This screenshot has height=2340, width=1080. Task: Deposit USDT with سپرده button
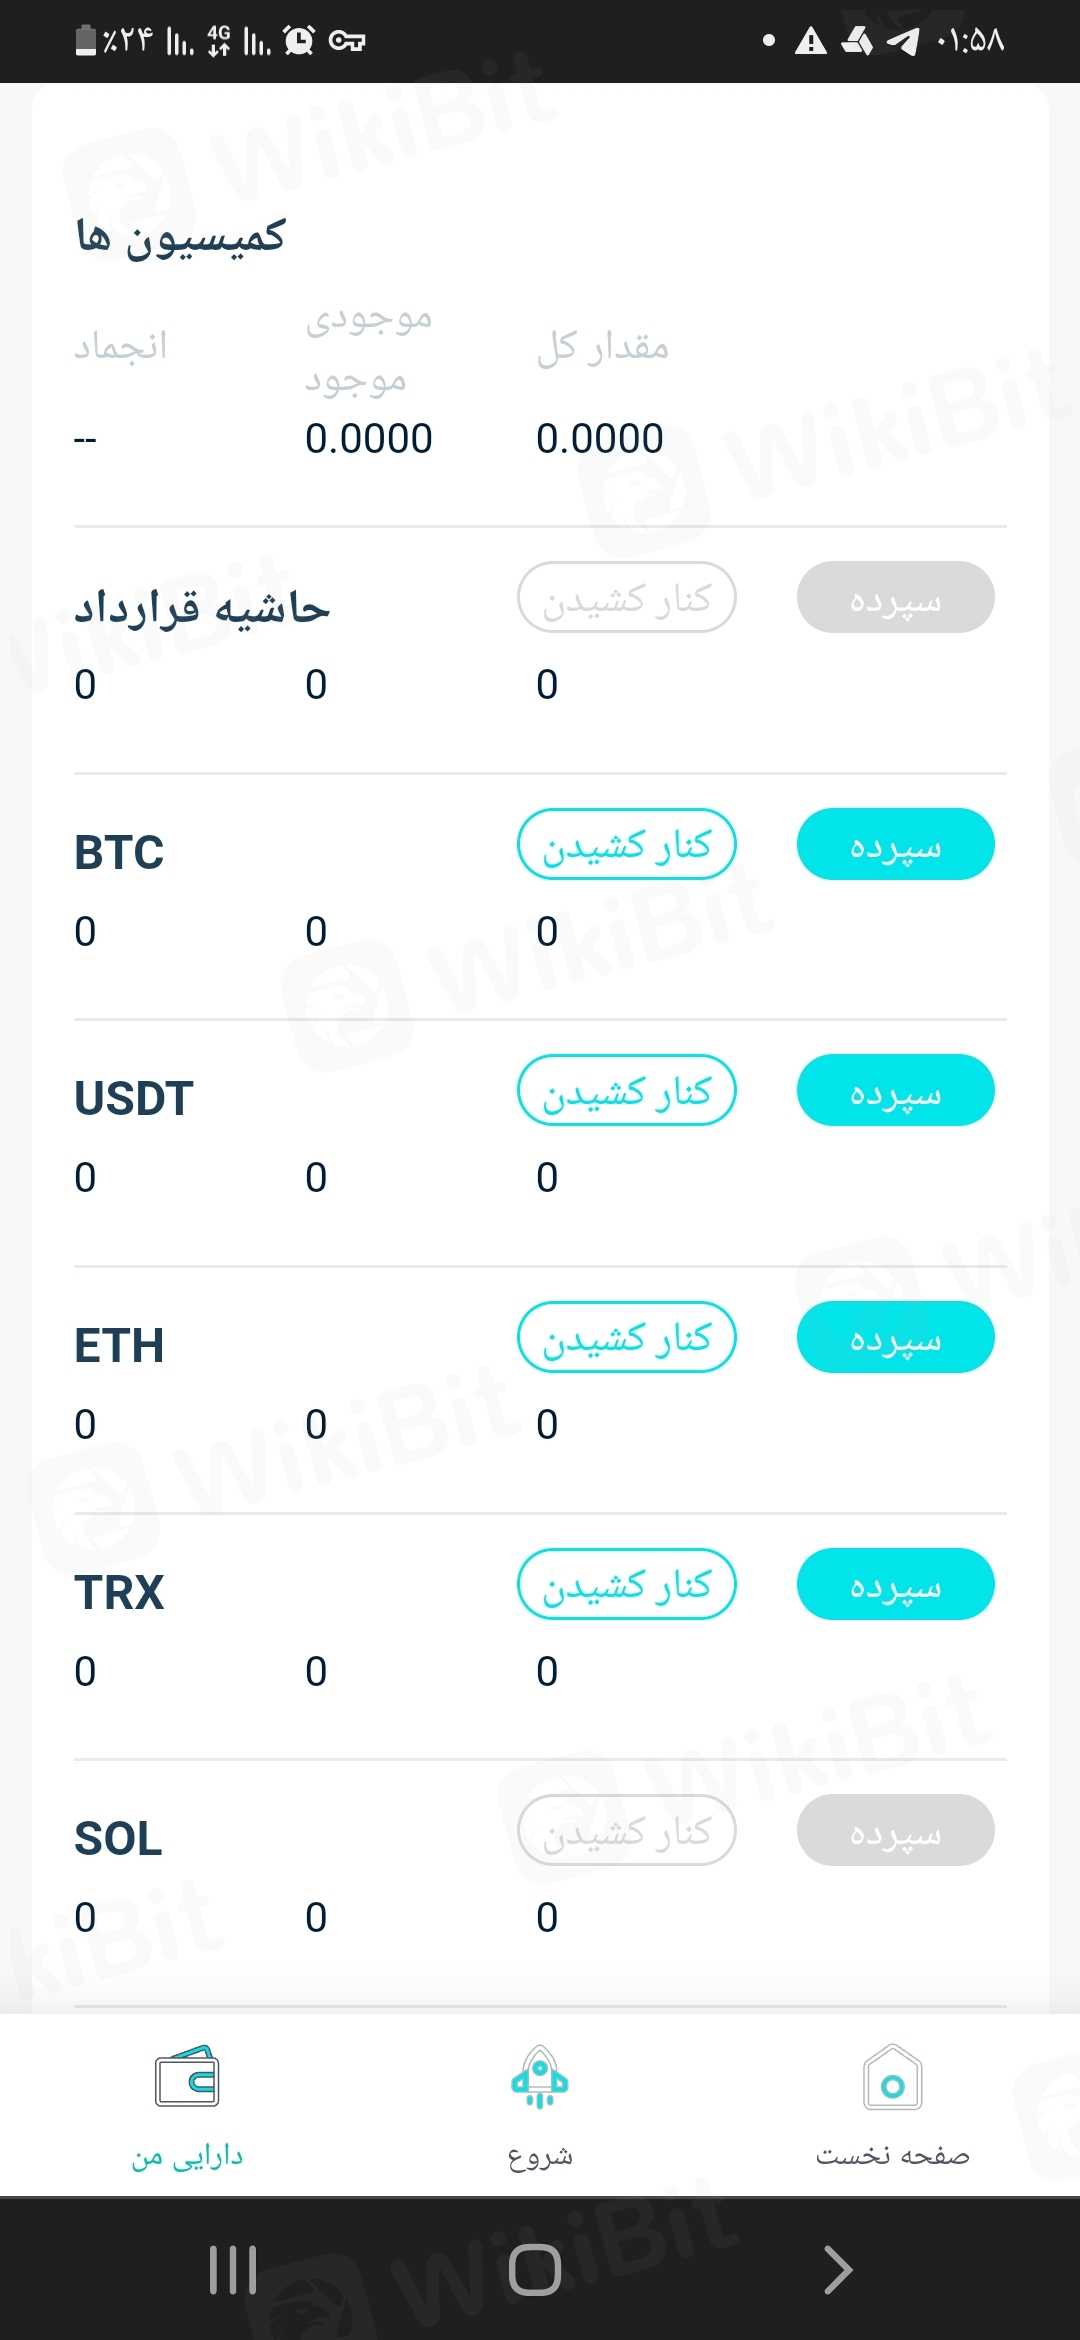[895, 1091]
